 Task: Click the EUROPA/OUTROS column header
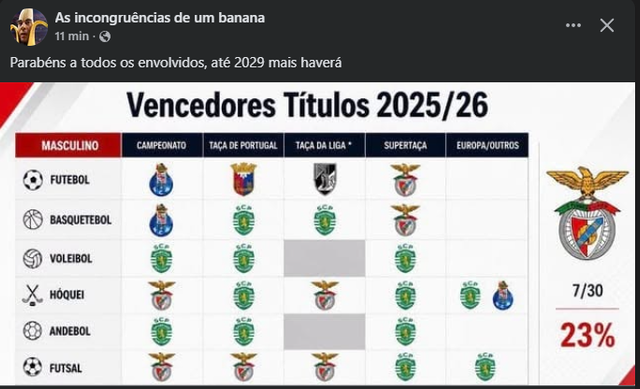(487, 145)
